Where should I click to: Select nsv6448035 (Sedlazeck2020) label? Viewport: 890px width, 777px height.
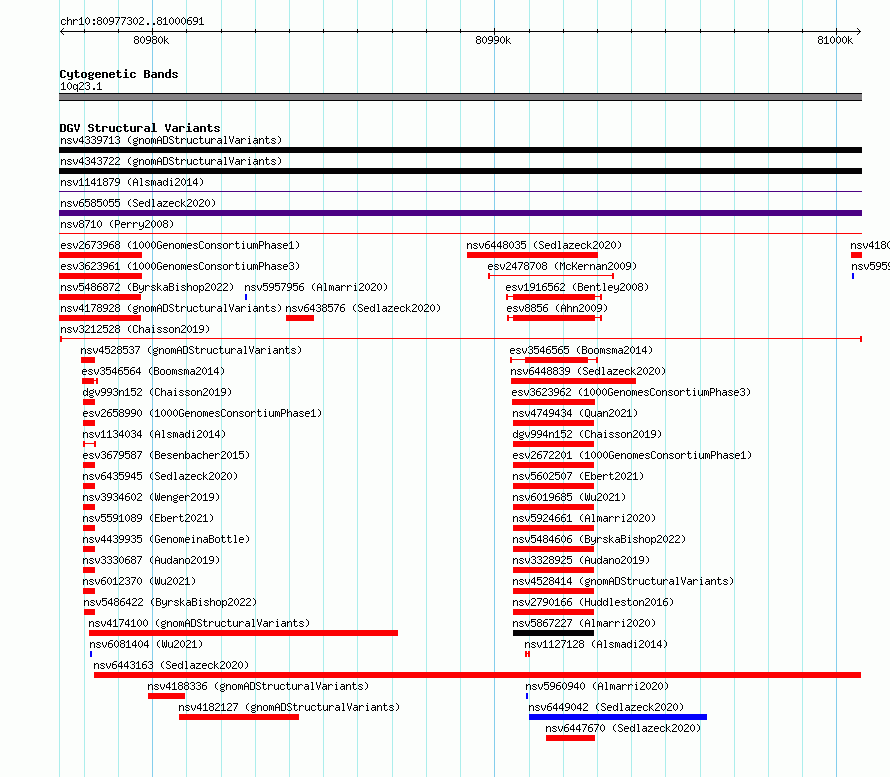click(x=544, y=245)
